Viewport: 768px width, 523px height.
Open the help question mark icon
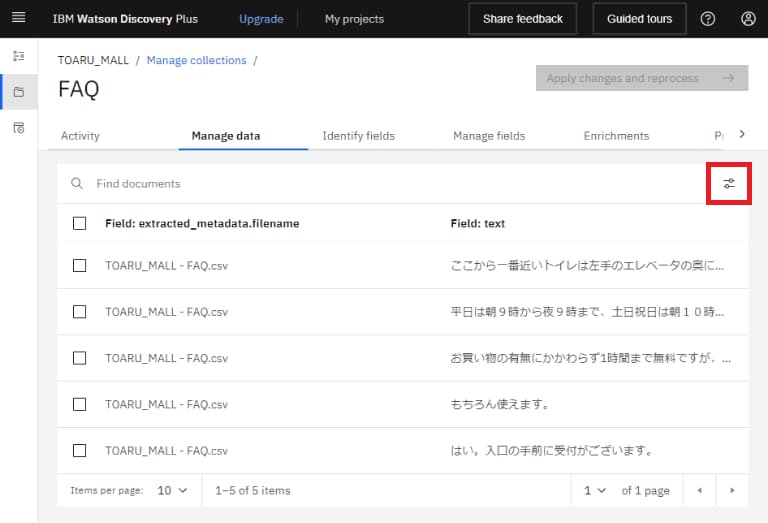[x=708, y=18]
